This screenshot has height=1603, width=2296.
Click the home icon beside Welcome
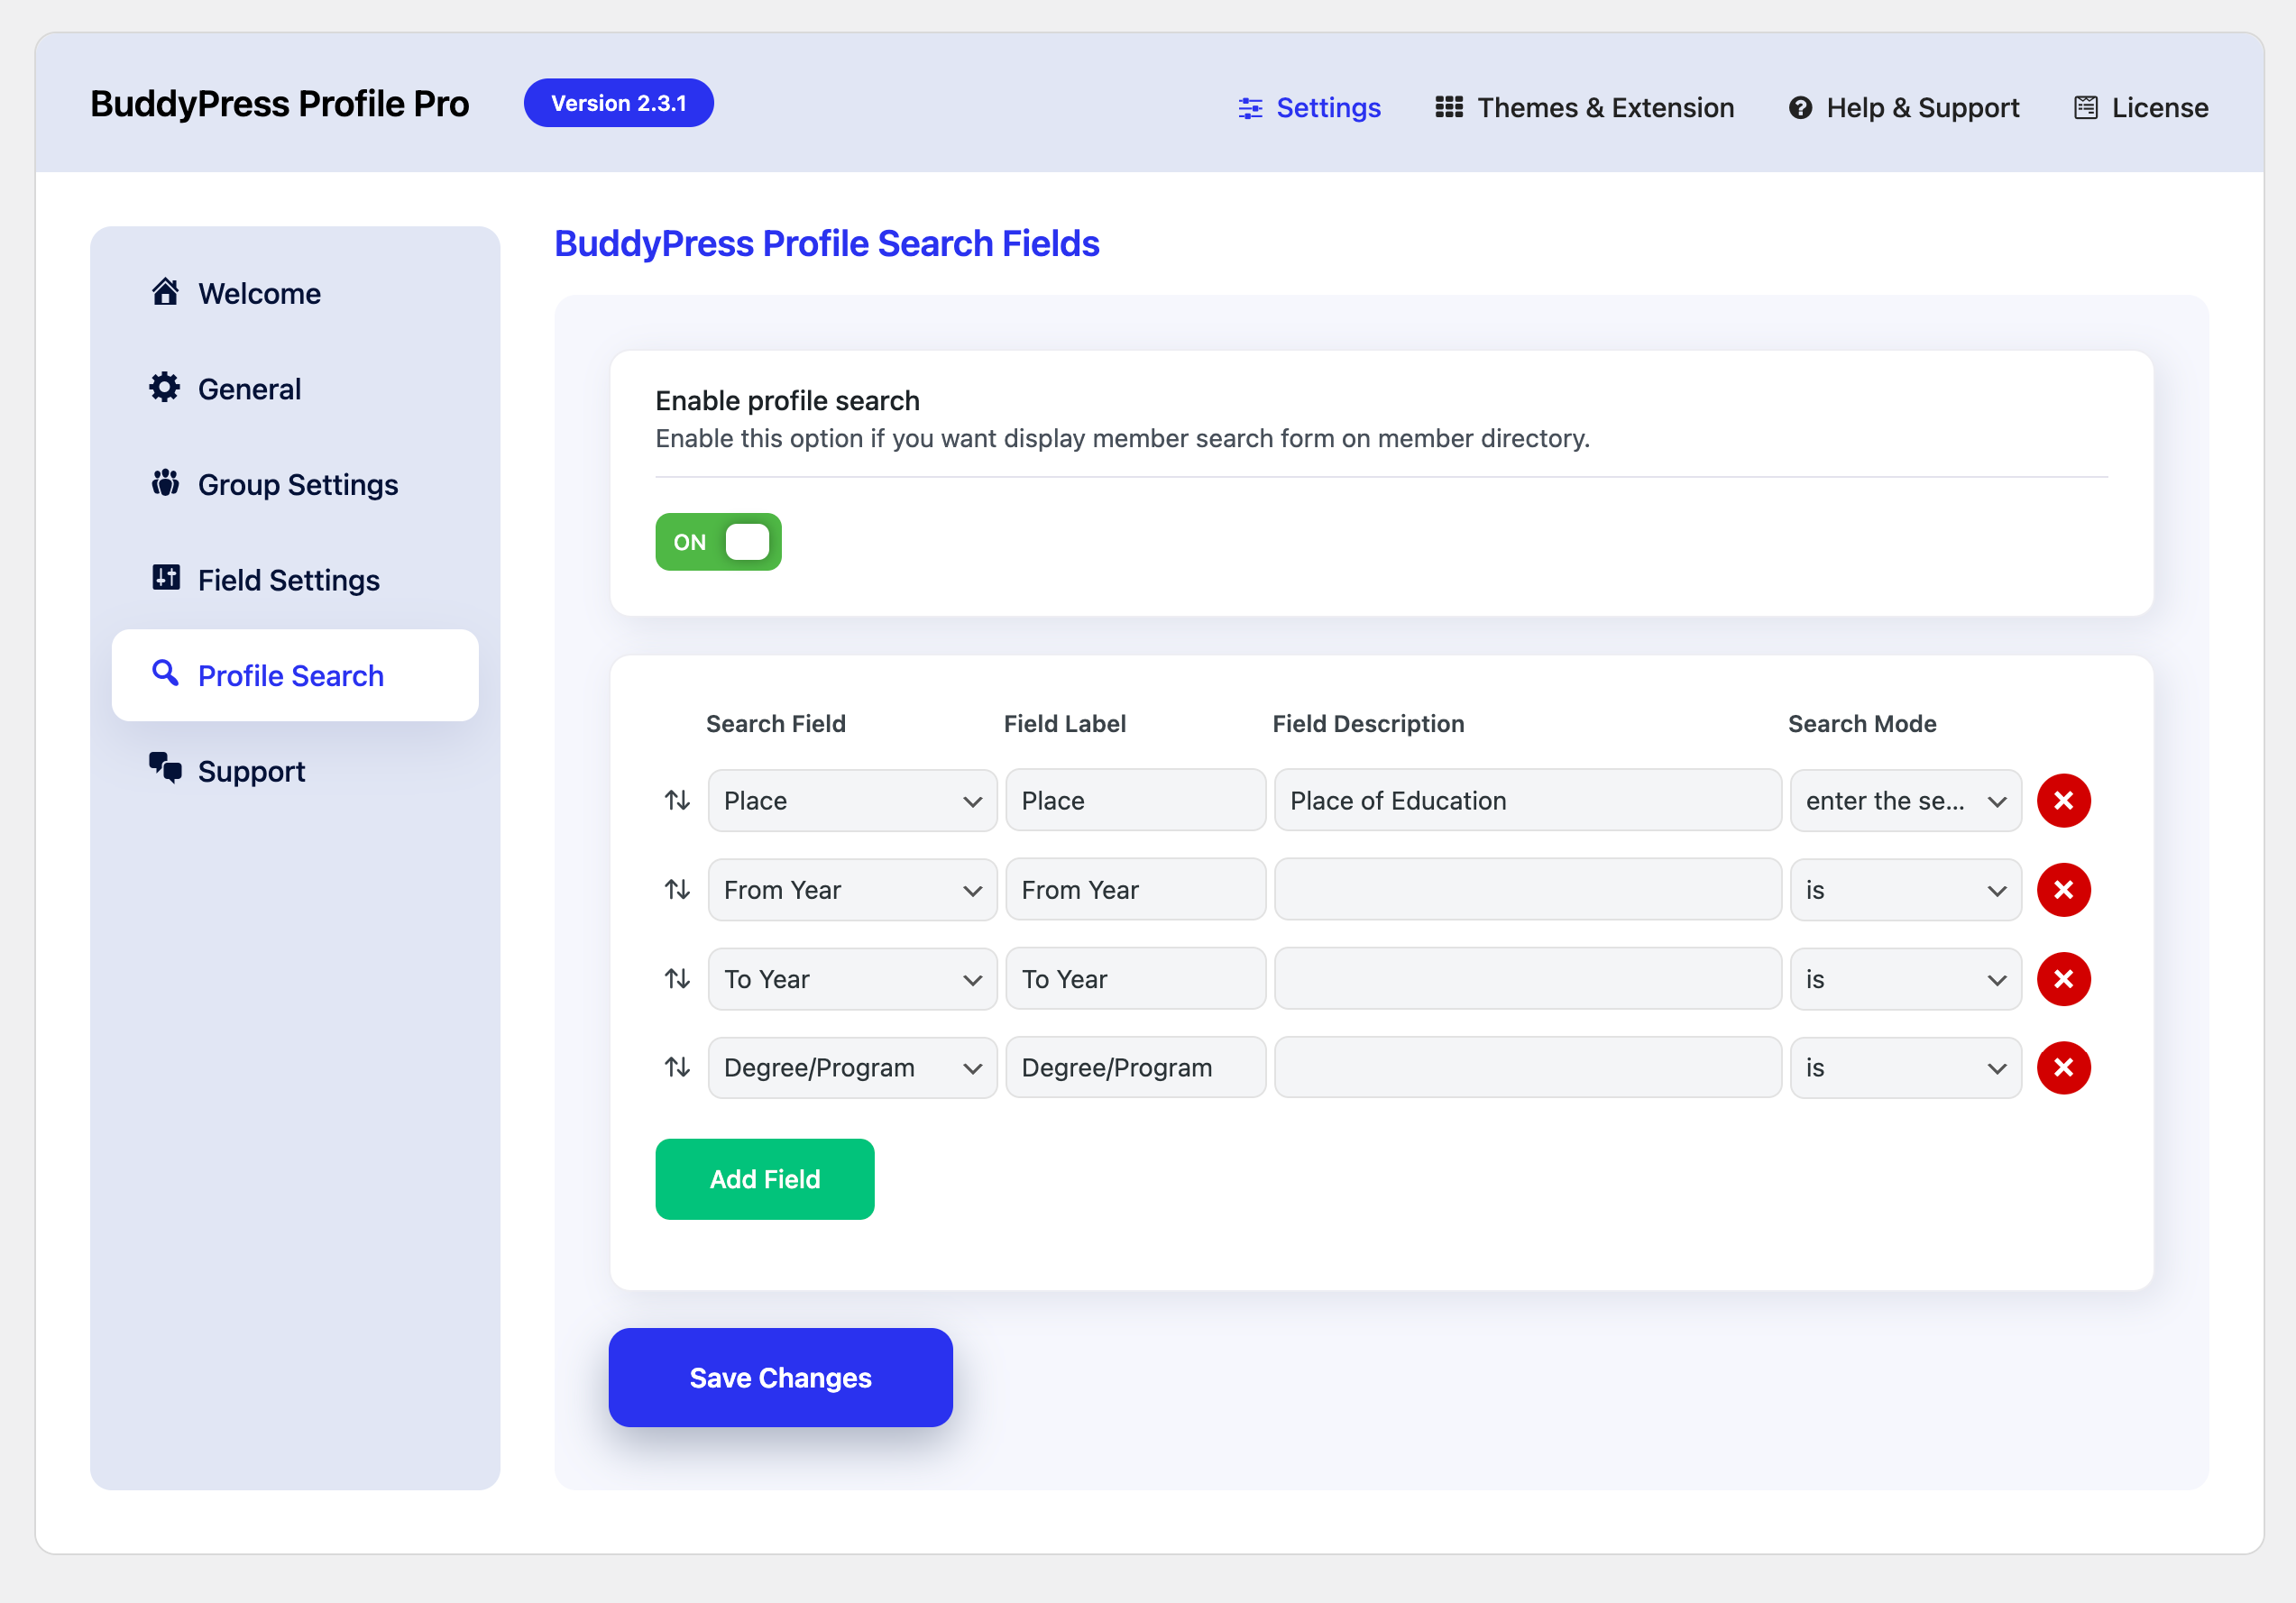click(165, 292)
